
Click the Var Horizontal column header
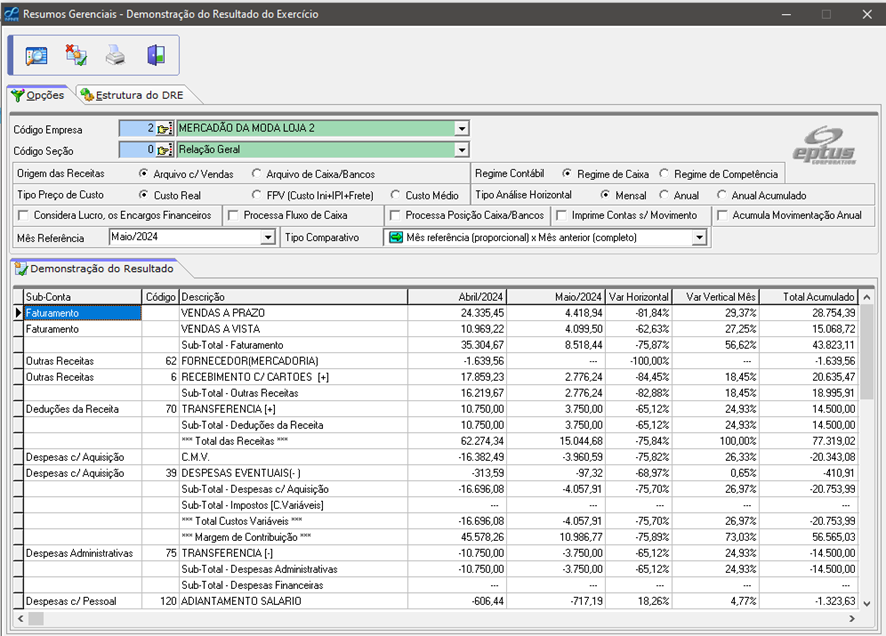point(639,297)
